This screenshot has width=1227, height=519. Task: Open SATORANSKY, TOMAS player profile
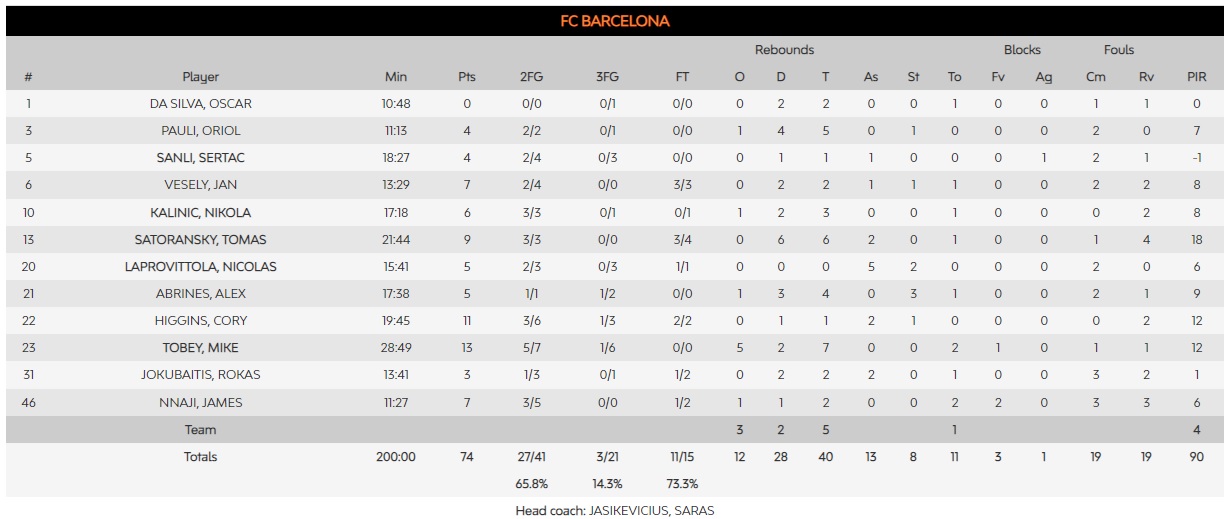[x=200, y=240]
